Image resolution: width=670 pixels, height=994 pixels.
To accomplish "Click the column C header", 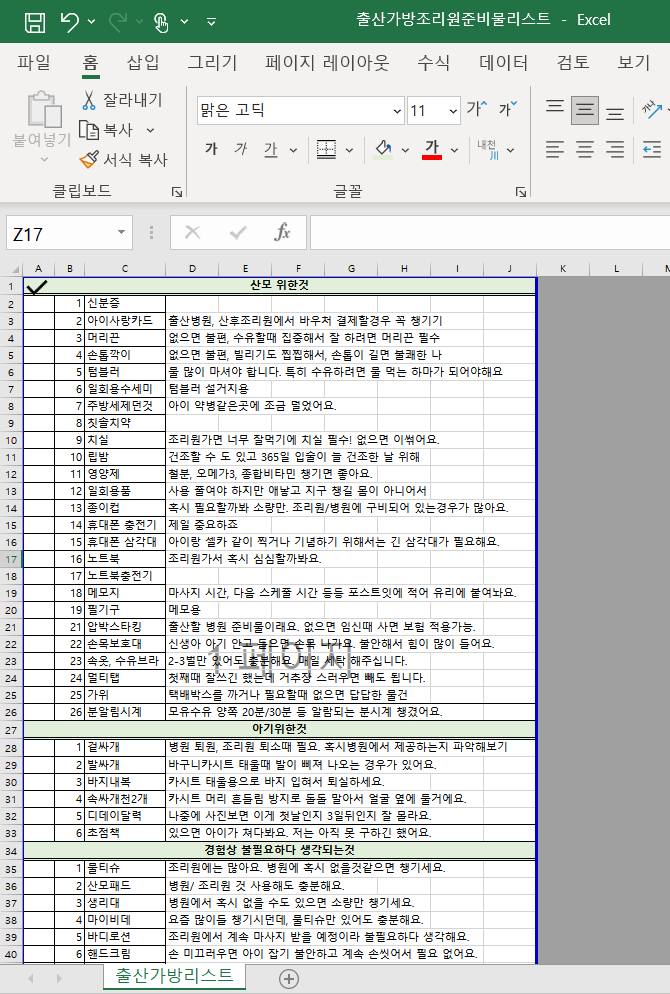I will click(125, 269).
